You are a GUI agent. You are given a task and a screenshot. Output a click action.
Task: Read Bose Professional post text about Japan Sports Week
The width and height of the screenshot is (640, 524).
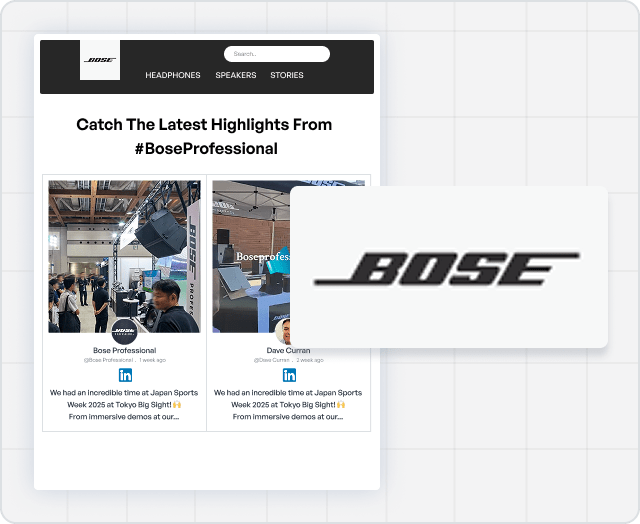[124, 404]
